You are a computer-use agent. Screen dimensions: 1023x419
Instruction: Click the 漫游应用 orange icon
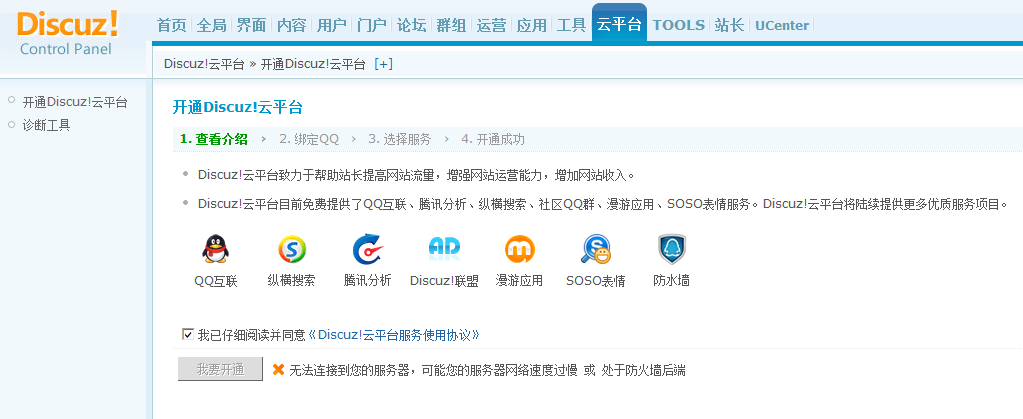click(x=519, y=249)
